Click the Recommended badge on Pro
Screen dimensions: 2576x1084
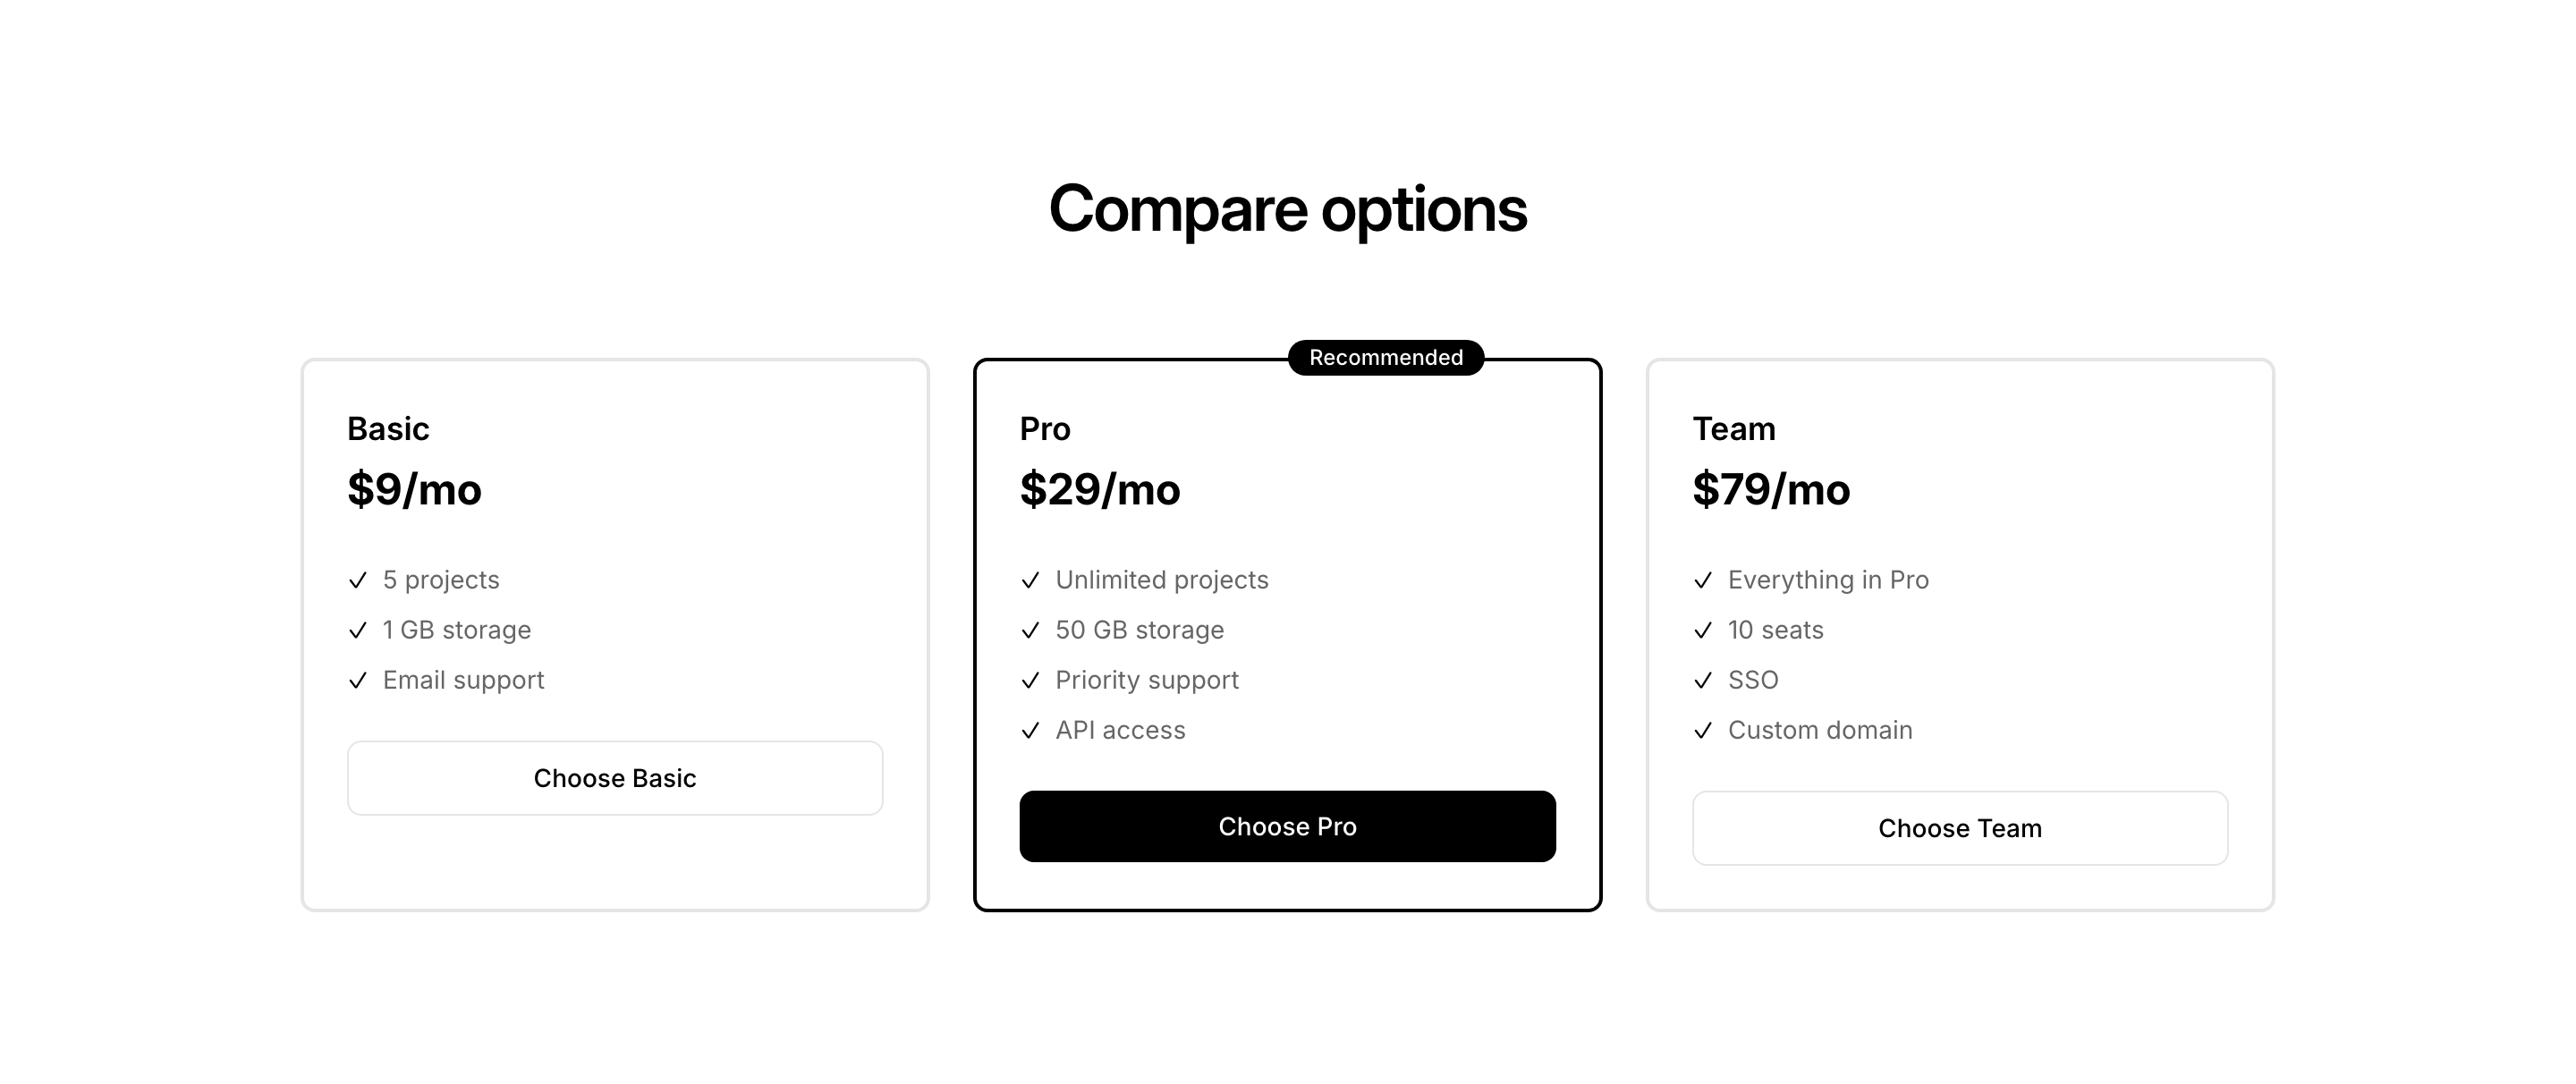click(1385, 358)
